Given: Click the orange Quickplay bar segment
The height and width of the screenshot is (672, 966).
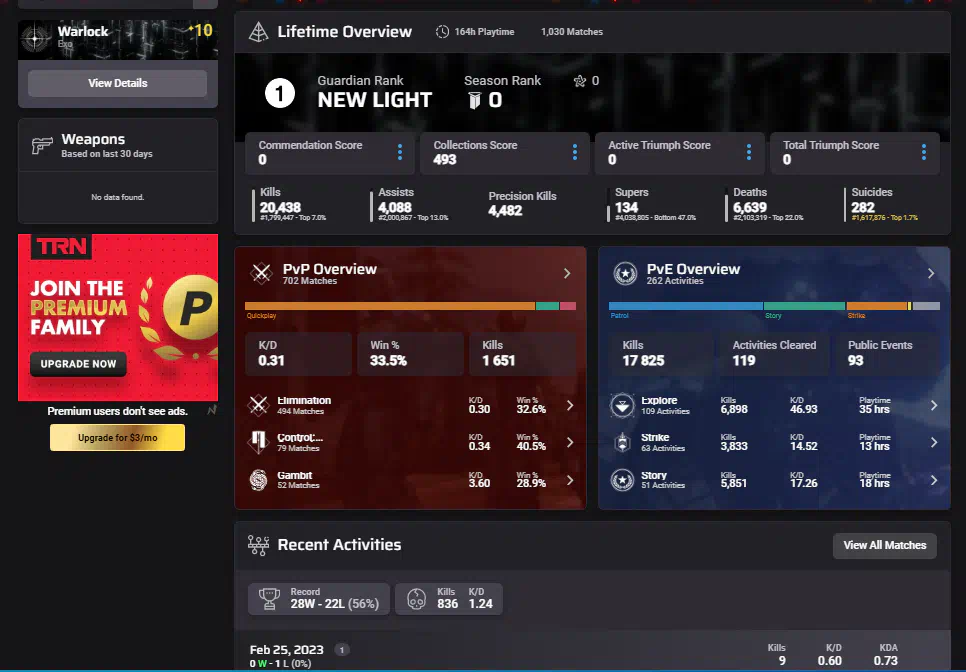Looking at the screenshot, I should [389, 306].
